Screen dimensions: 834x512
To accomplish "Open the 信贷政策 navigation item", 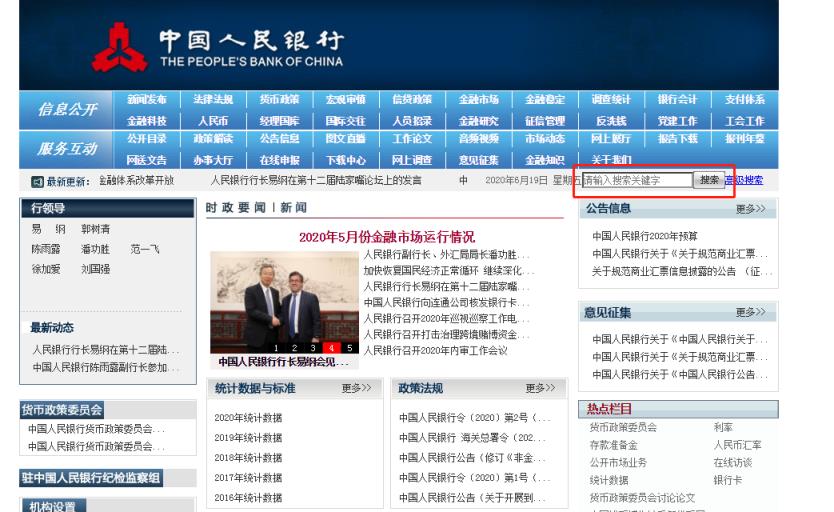I will coord(412,99).
